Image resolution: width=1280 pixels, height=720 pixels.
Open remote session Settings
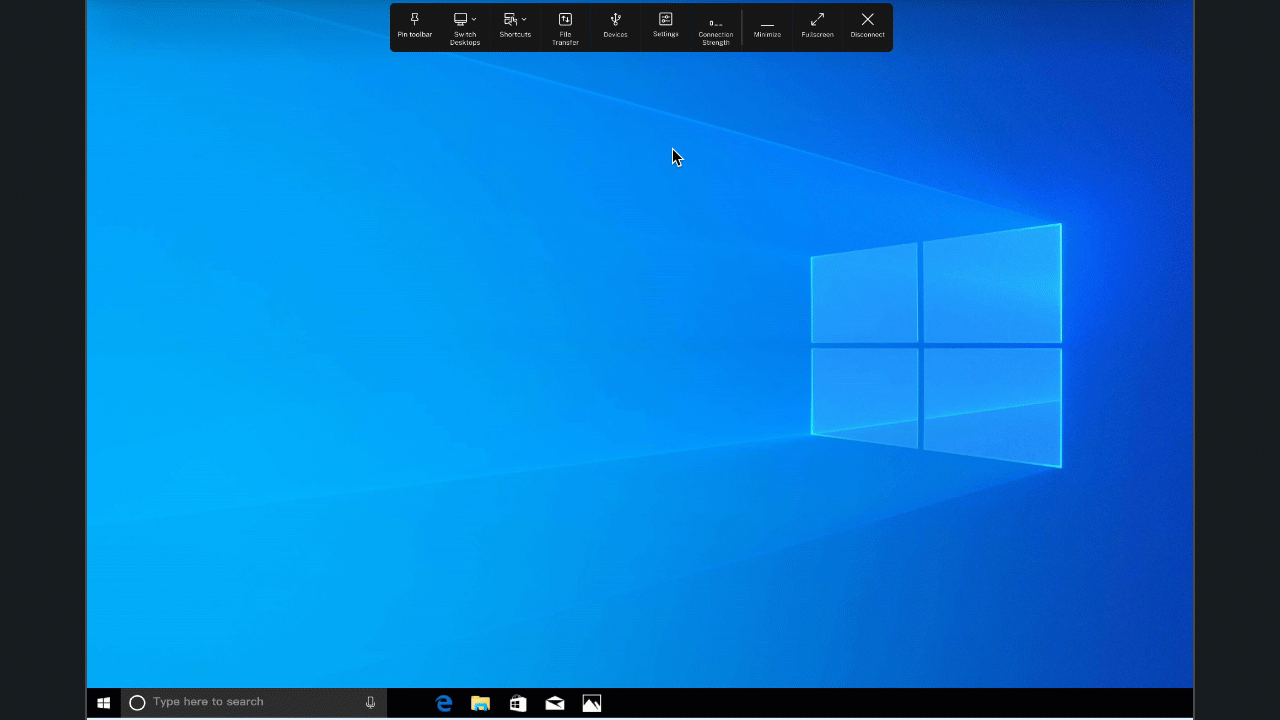pos(665,26)
